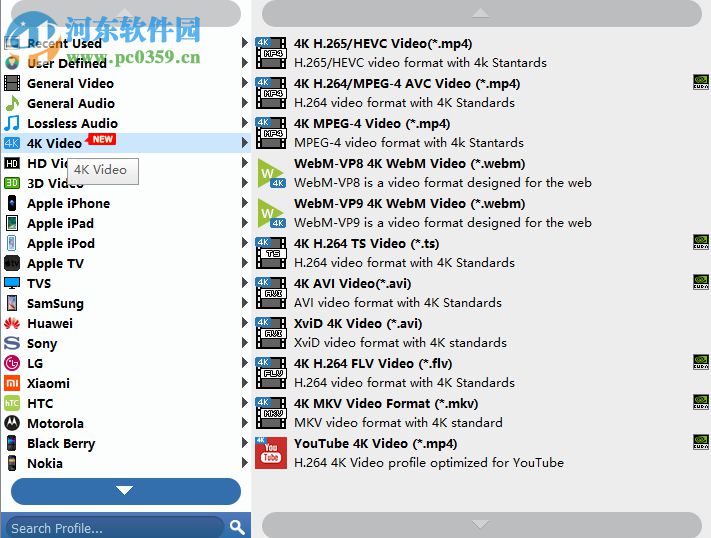The image size is (711, 538).
Task: Expand the Recent Used submenu arrow
Action: (x=244, y=43)
